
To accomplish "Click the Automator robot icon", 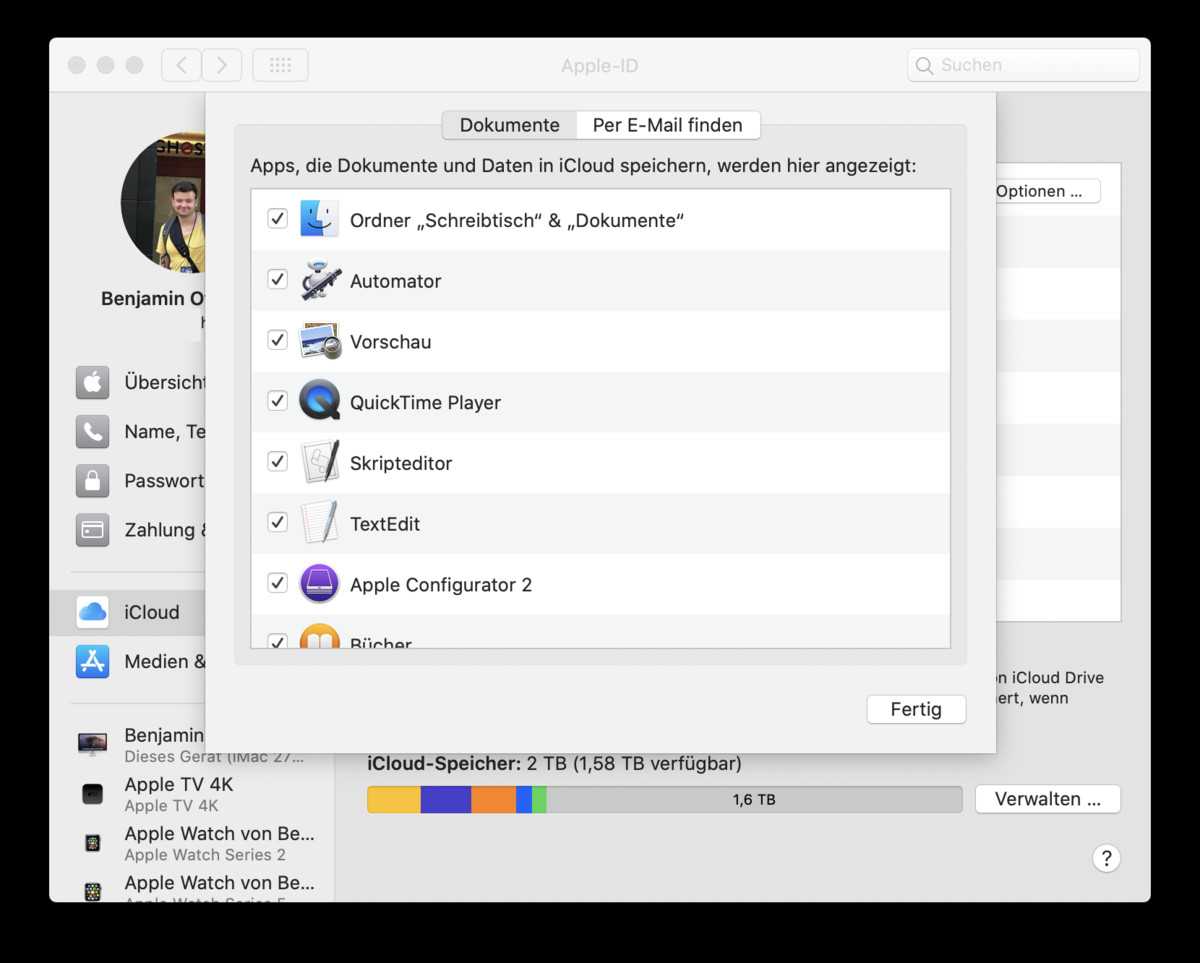I will (320, 280).
